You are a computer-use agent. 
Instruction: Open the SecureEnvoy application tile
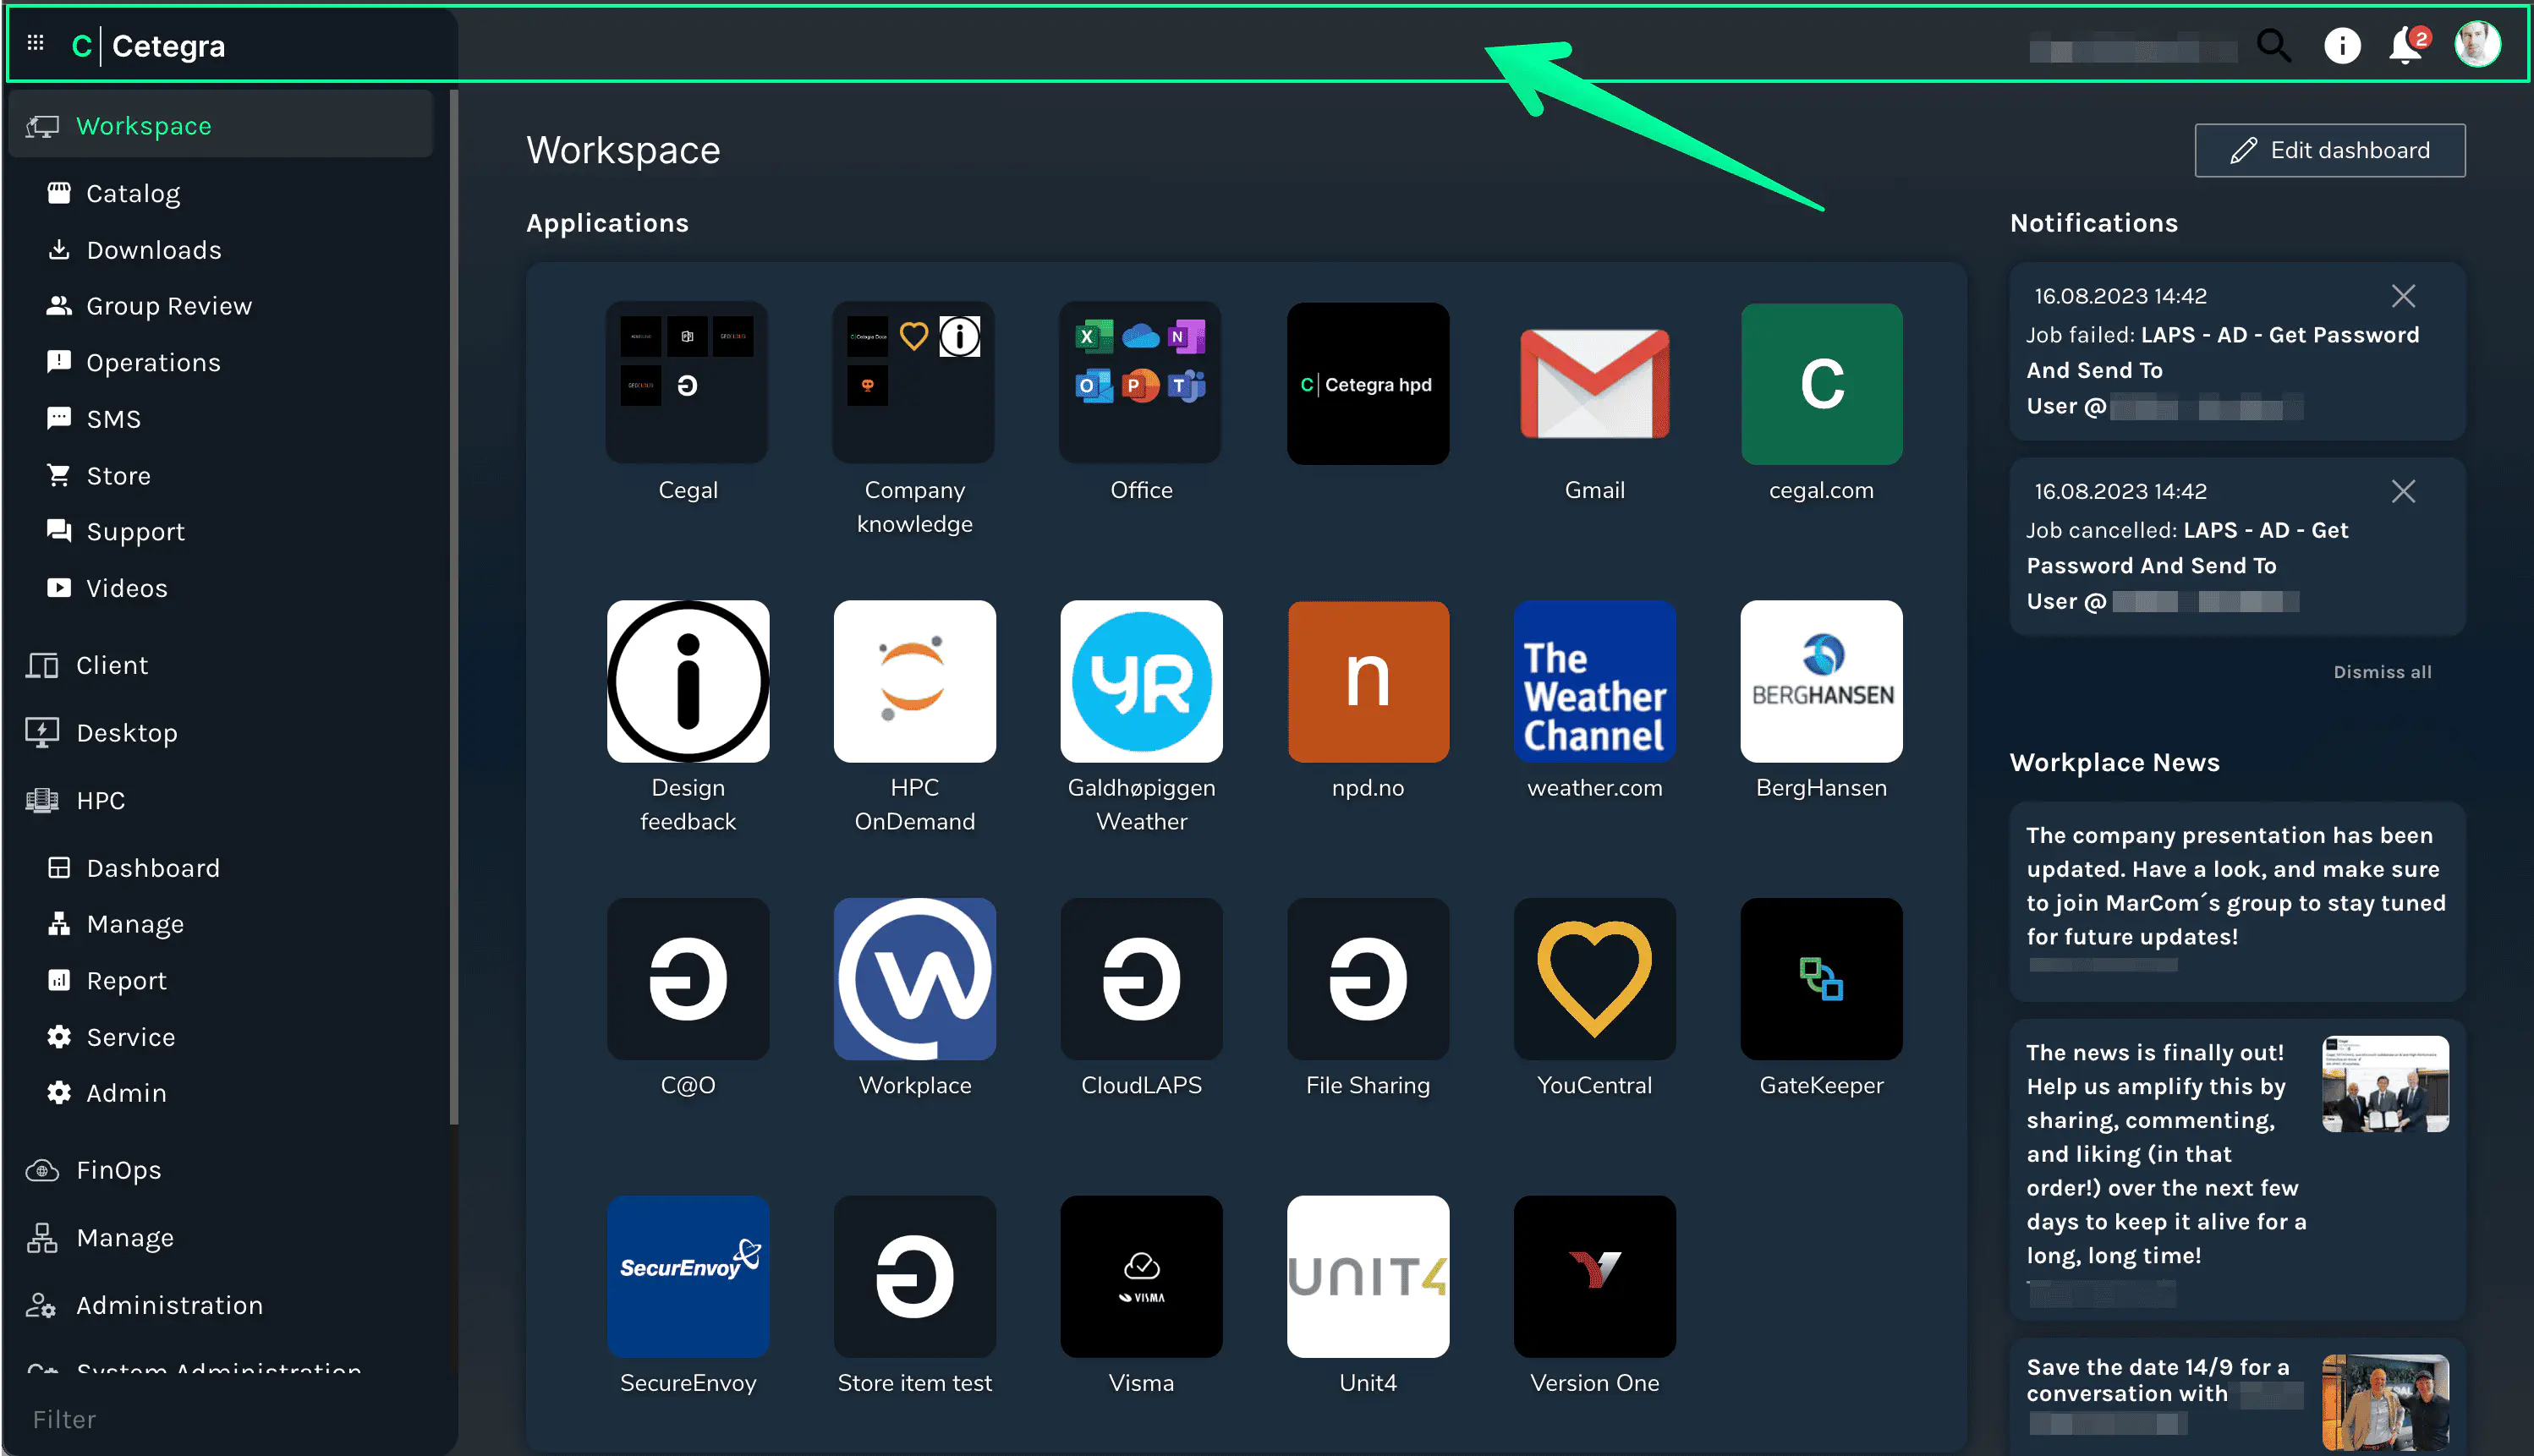coord(688,1276)
